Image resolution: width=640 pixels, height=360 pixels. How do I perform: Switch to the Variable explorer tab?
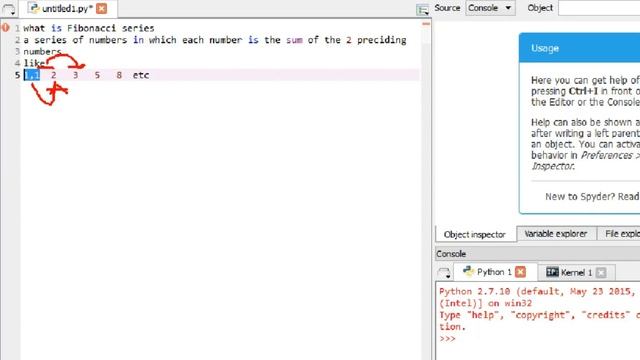(556, 234)
